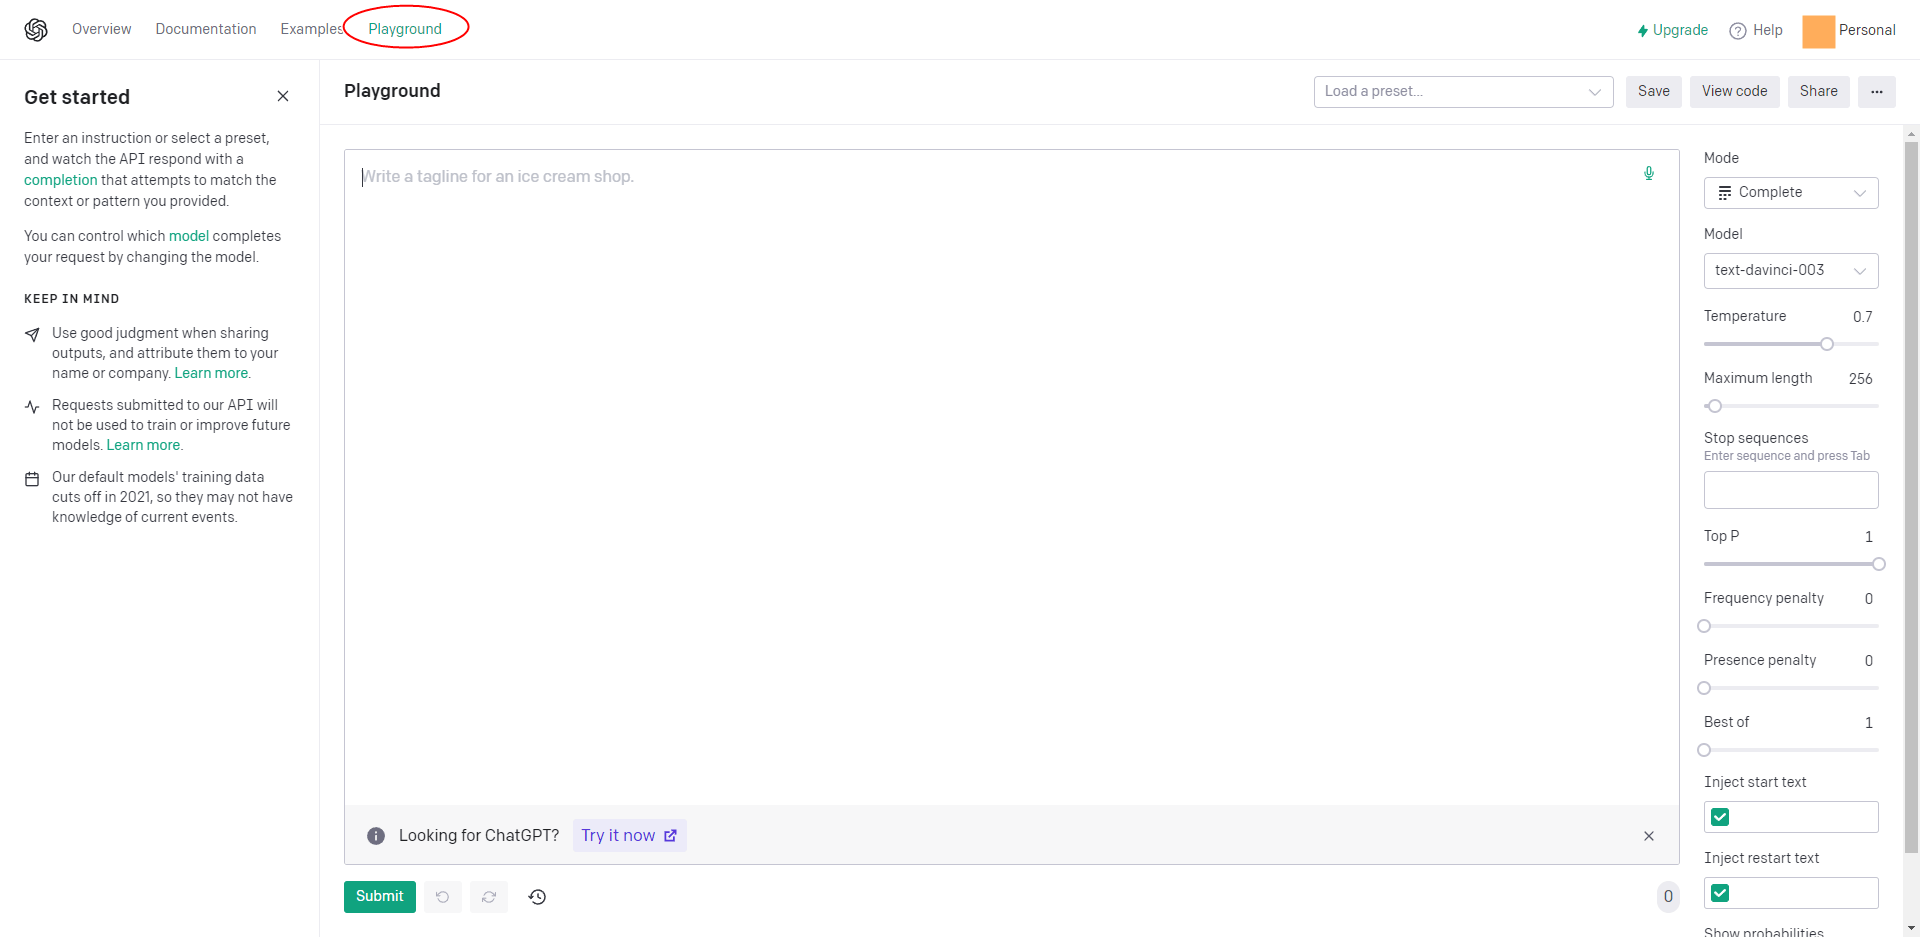
Task: Open the Mode dropdown showing Complete
Action: click(1790, 193)
